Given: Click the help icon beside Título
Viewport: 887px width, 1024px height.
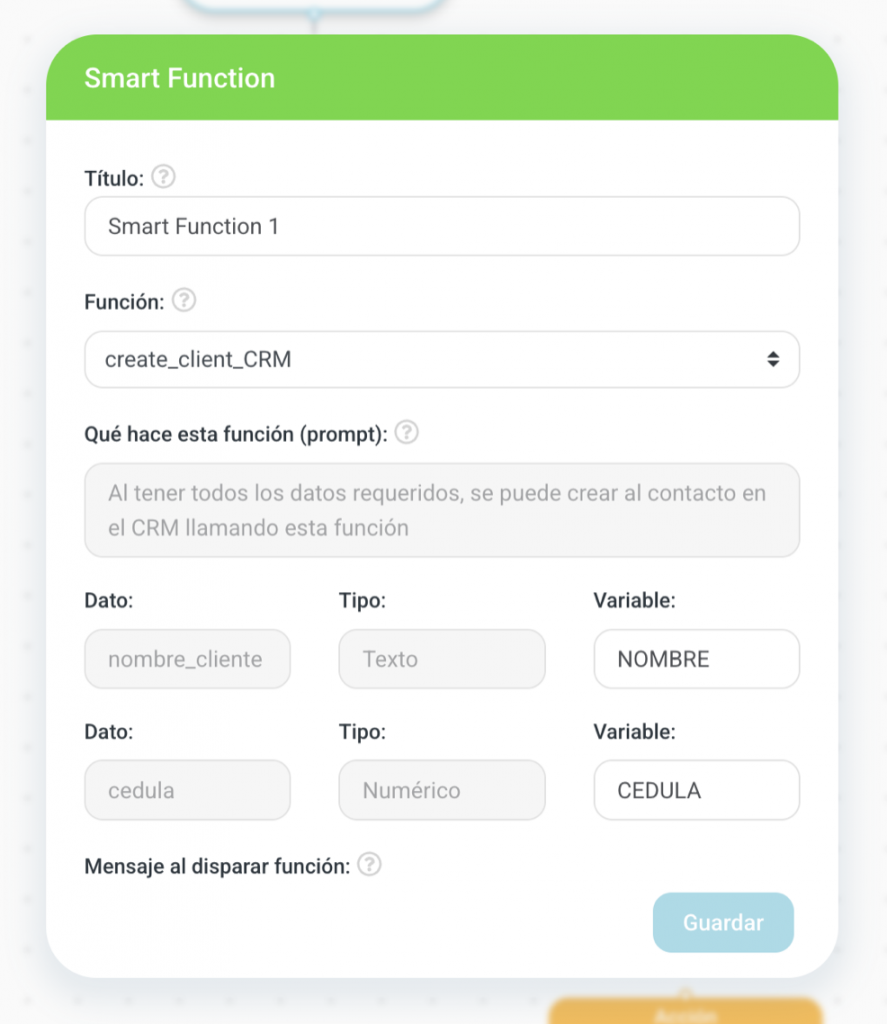Looking at the screenshot, I should coord(163,178).
